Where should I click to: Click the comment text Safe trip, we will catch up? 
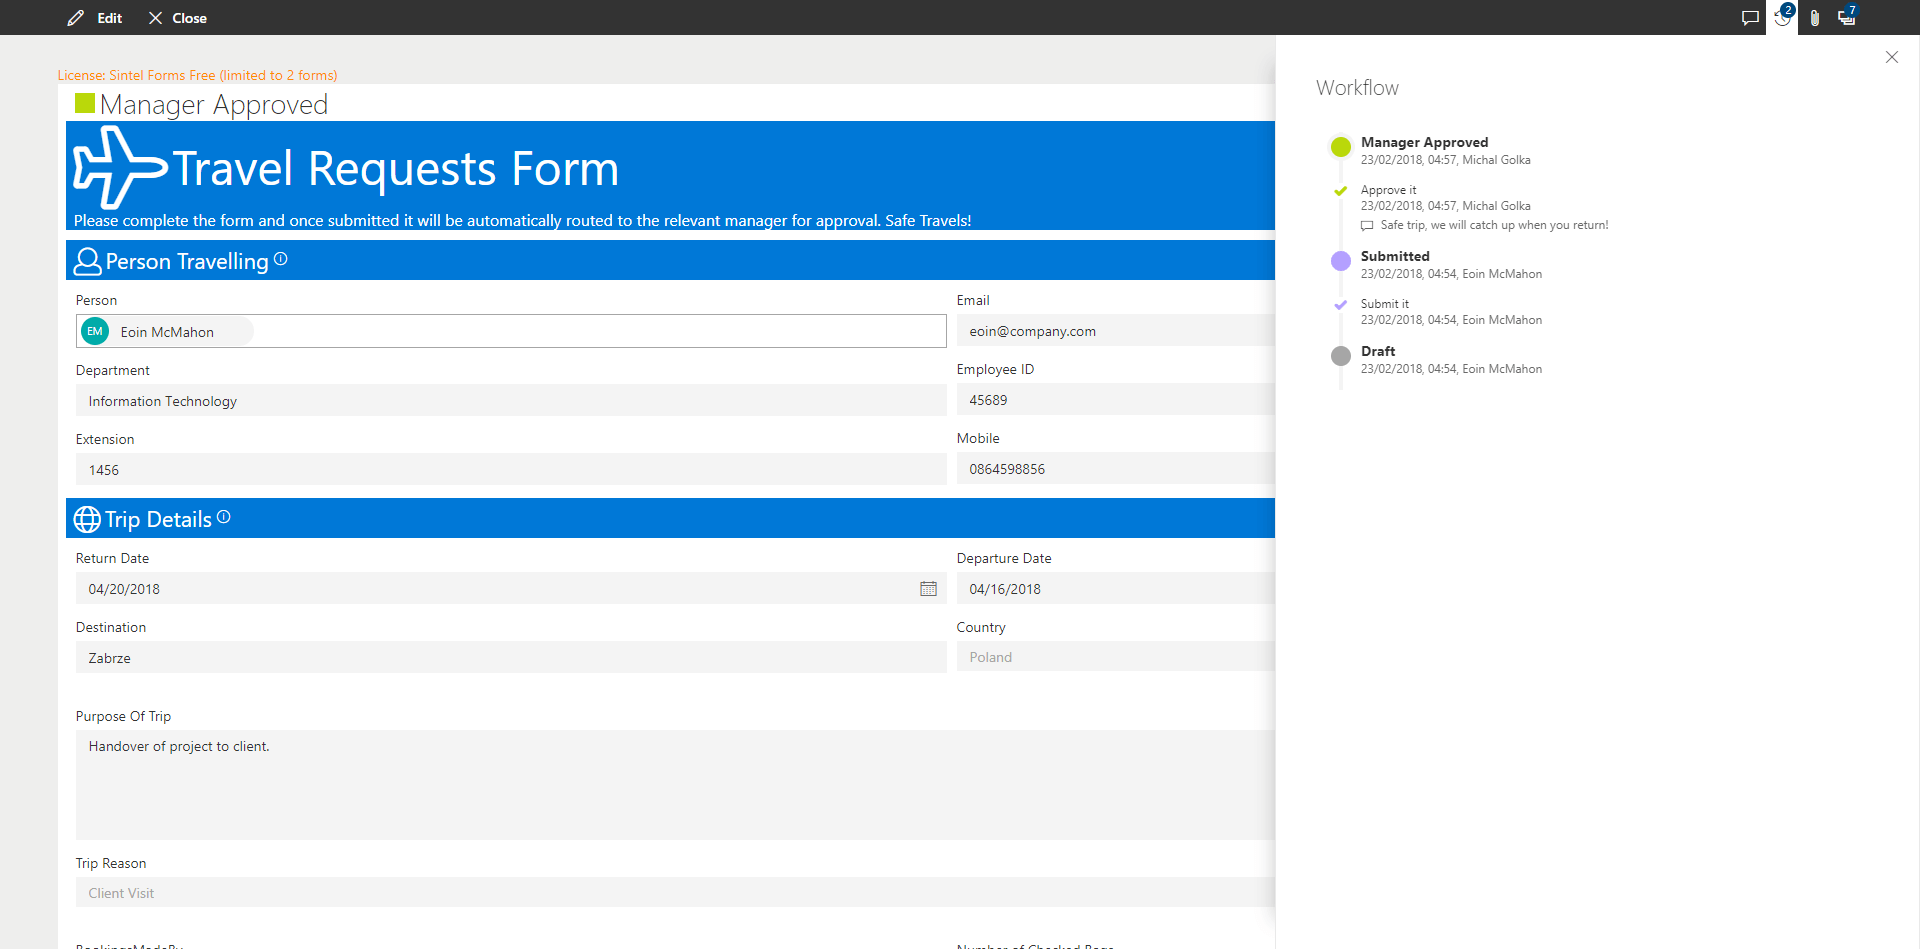(1495, 225)
